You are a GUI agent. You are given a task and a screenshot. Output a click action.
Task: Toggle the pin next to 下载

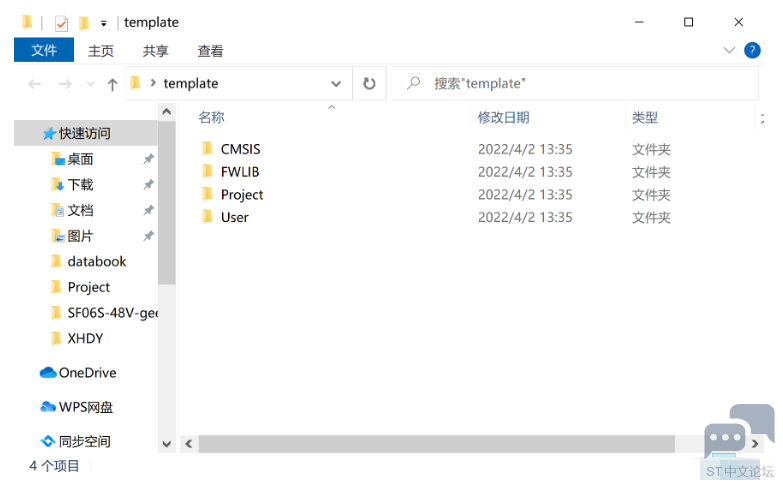point(148,185)
